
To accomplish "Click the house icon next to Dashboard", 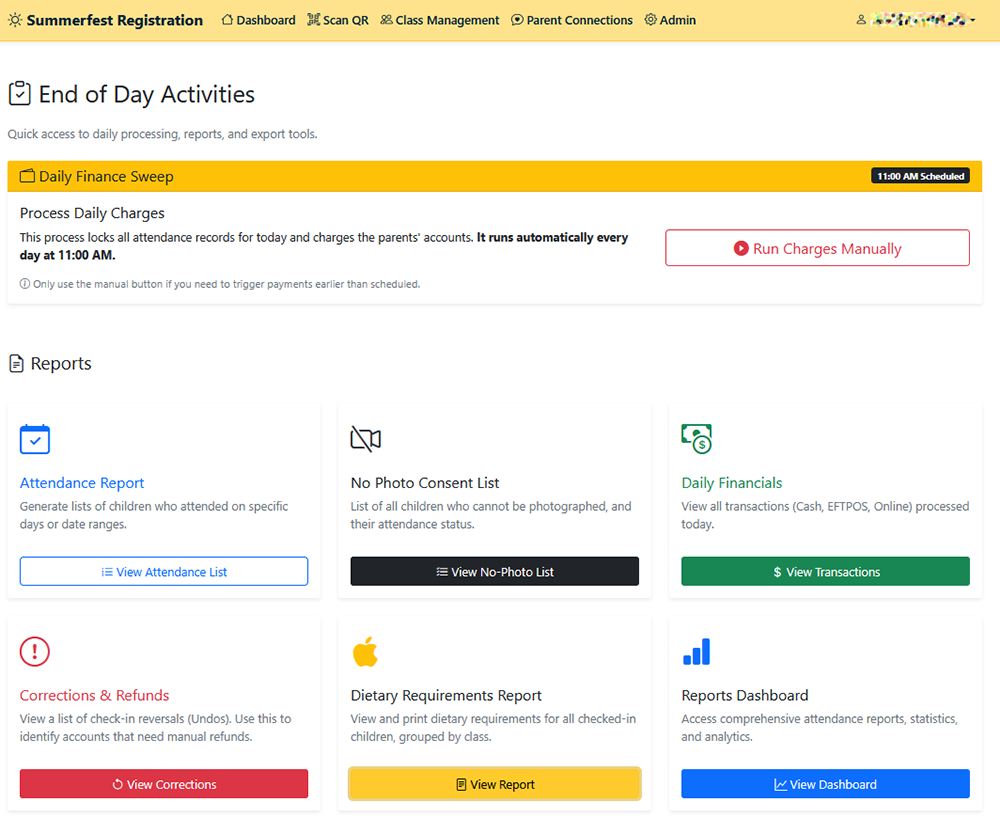I will pyautogui.click(x=227, y=20).
